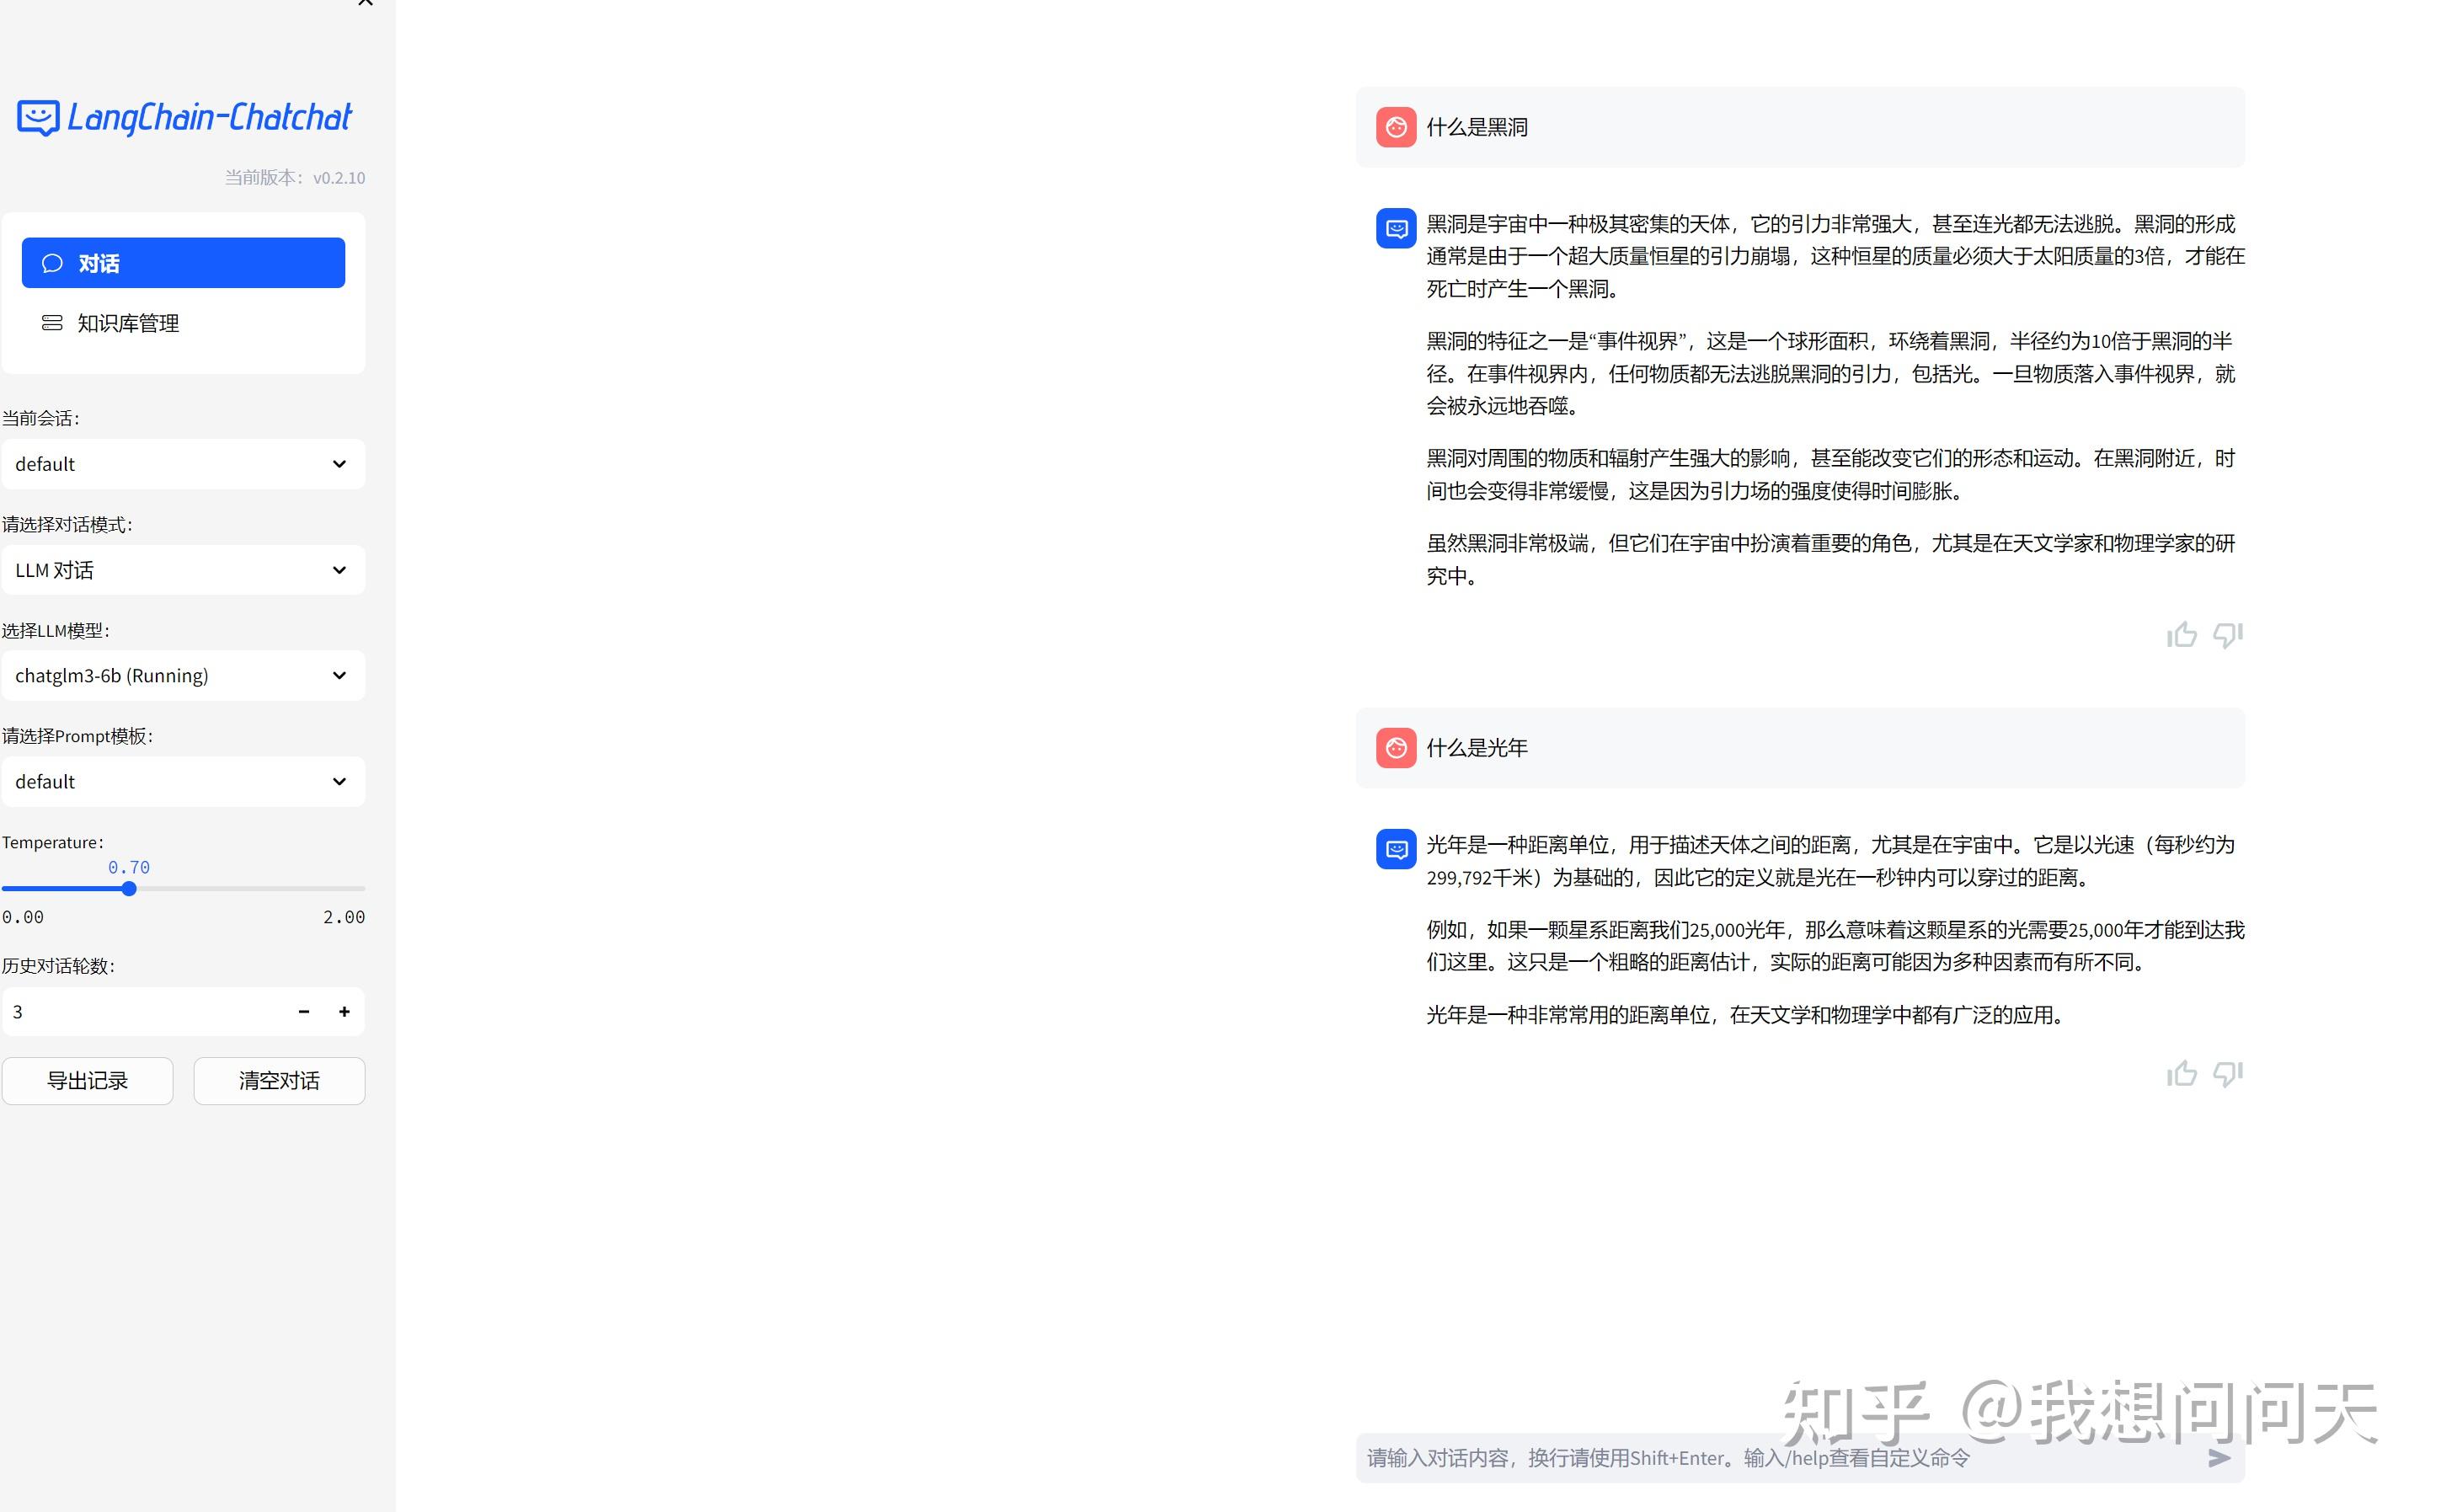The width and height of the screenshot is (2441, 1512).
Task: Give a thumbs down to the light-year answer
Action: [x=2228, y=1074]
